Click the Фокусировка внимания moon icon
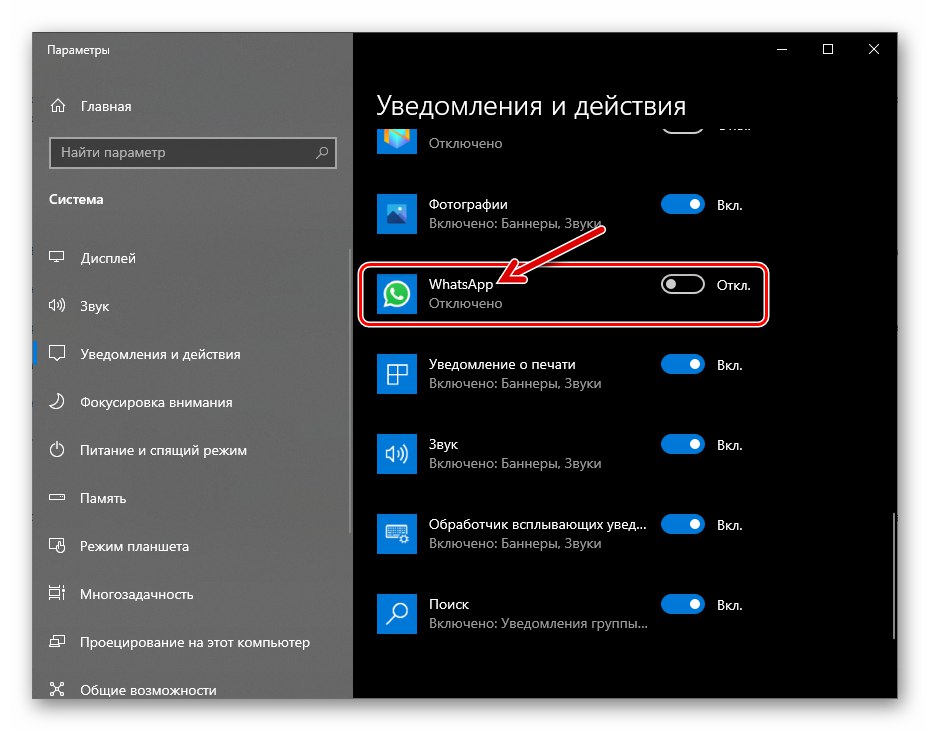Image resolution: width=930 pixels, height=731 pixels. pos(57,402)
